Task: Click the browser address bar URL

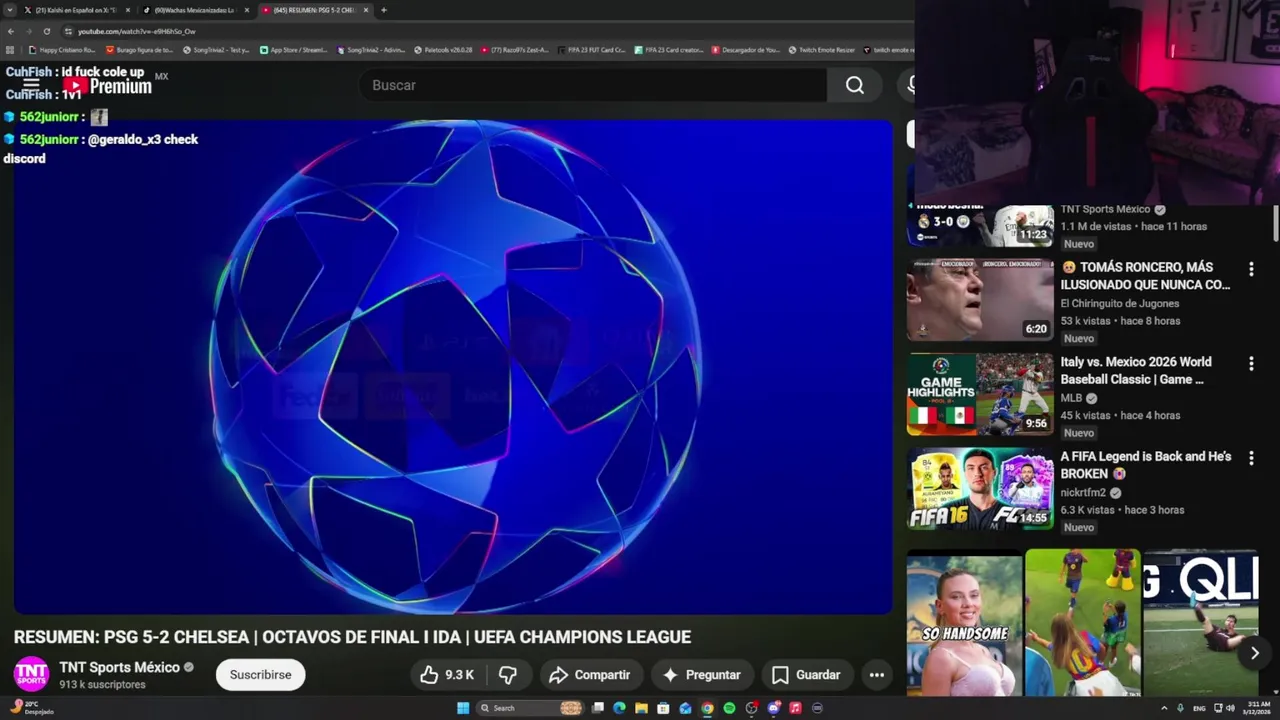Action: [x=137, y=31]
